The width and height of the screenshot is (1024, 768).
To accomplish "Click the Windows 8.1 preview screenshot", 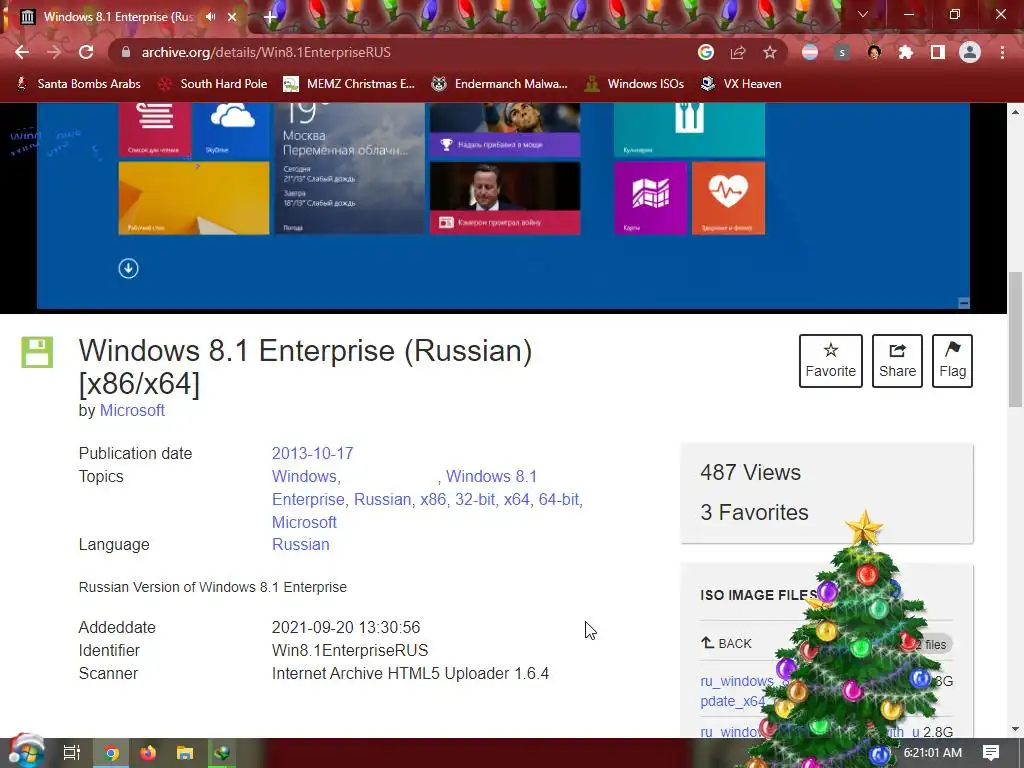I will point(503,206).
